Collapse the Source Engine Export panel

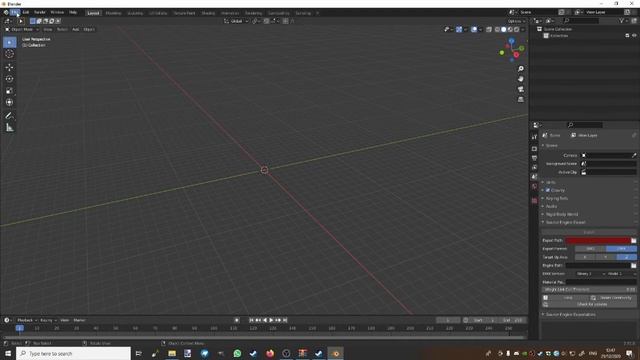coord(565,222)
